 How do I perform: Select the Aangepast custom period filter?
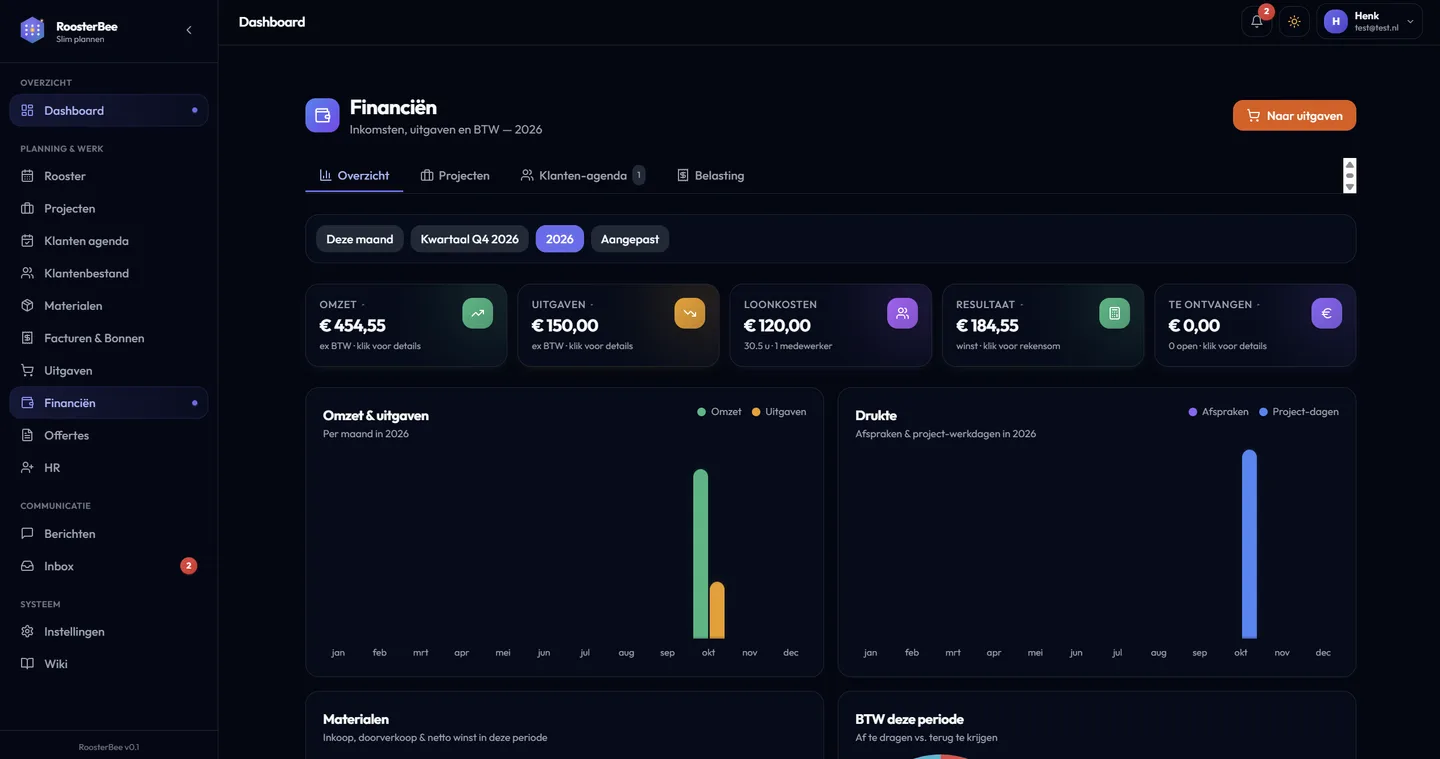630,239
